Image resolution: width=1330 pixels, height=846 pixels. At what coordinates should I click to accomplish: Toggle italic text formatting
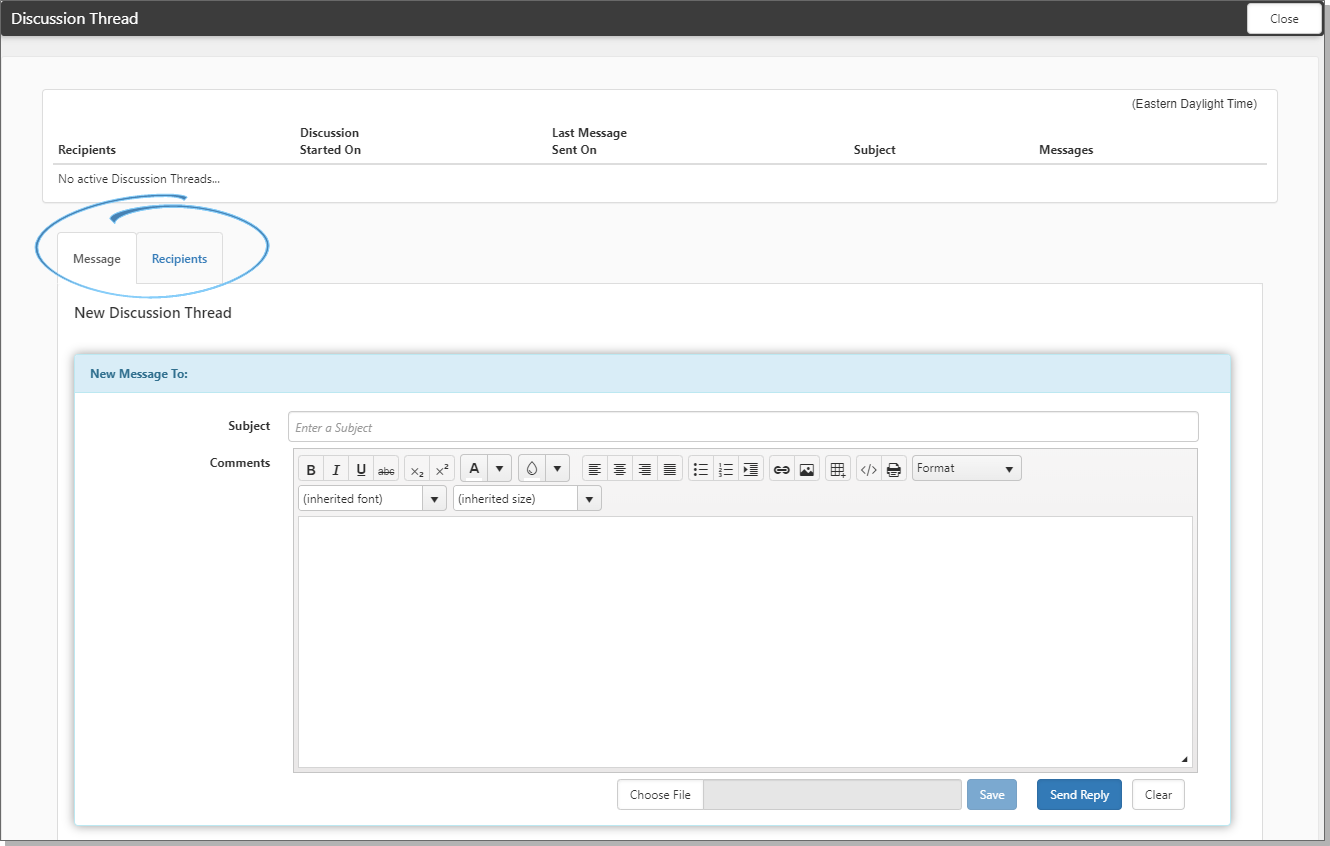[336, 469]
